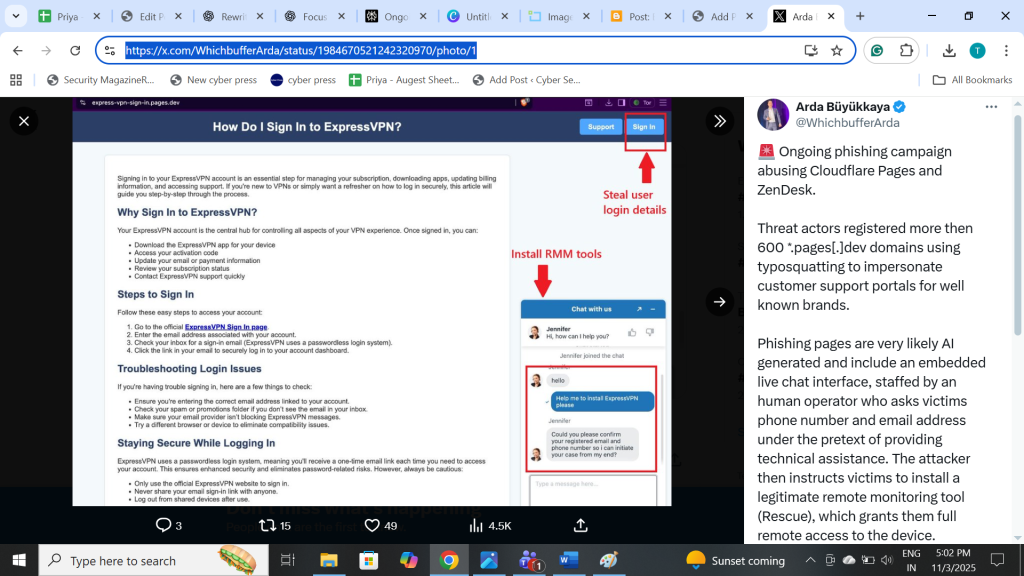Go to next photo with right arrow
Viewport: 1024px width, 576px height.
(719, 301)
